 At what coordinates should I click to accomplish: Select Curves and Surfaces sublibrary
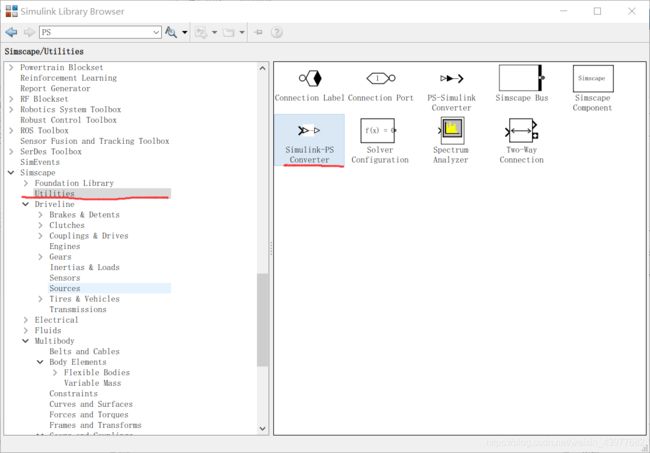(91, 404)
